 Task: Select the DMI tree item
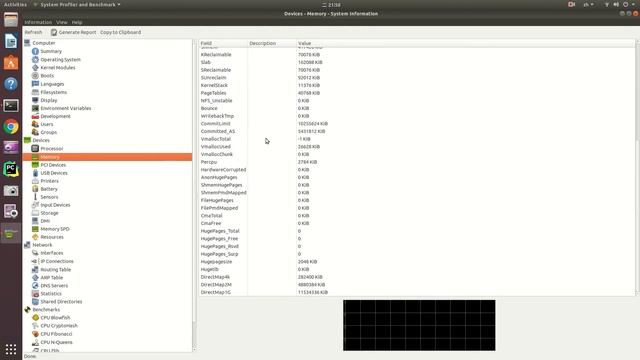(45, 221)
